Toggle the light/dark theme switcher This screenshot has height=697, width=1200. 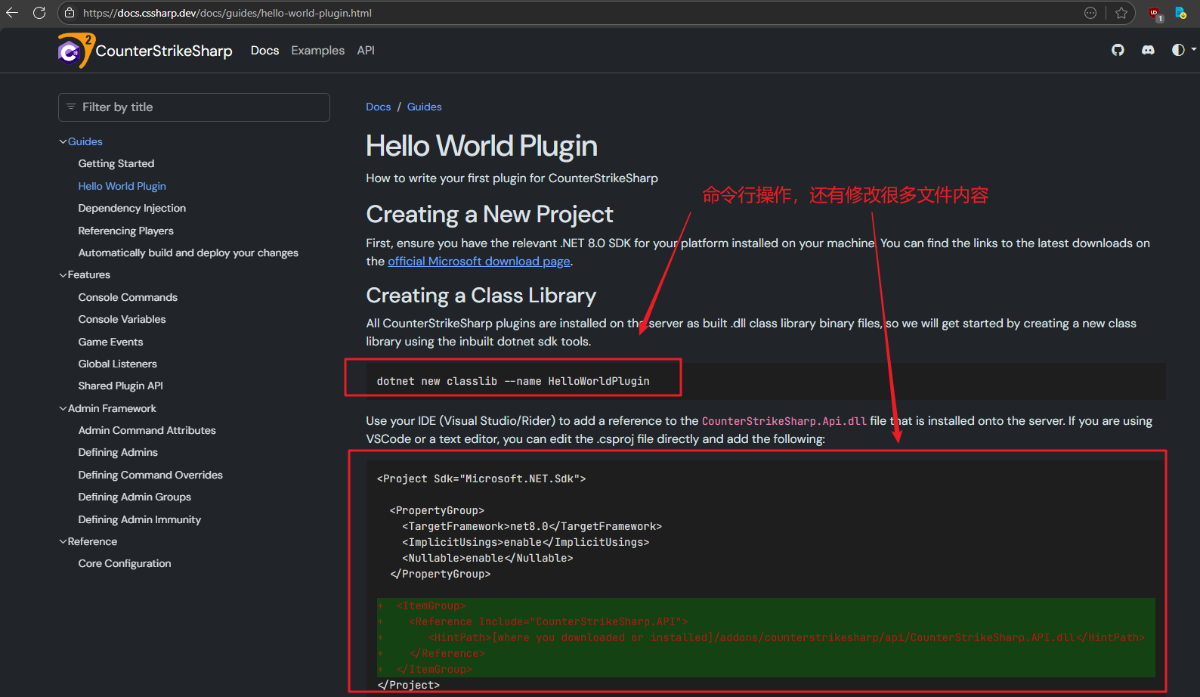1182,50
